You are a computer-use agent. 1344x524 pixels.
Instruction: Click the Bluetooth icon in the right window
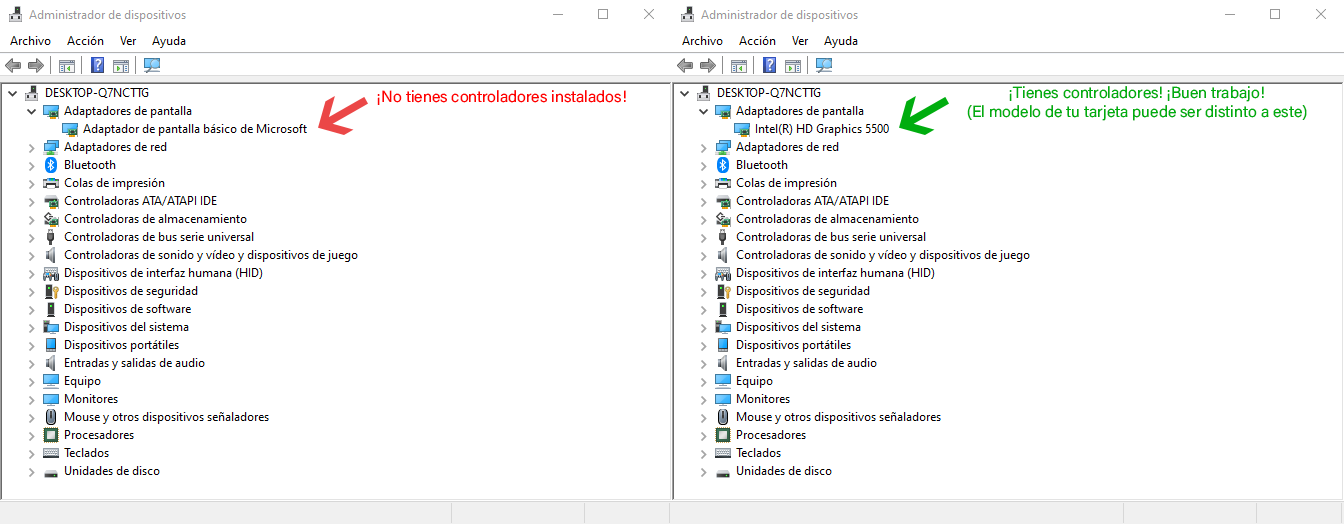click(x=724, y=165)
